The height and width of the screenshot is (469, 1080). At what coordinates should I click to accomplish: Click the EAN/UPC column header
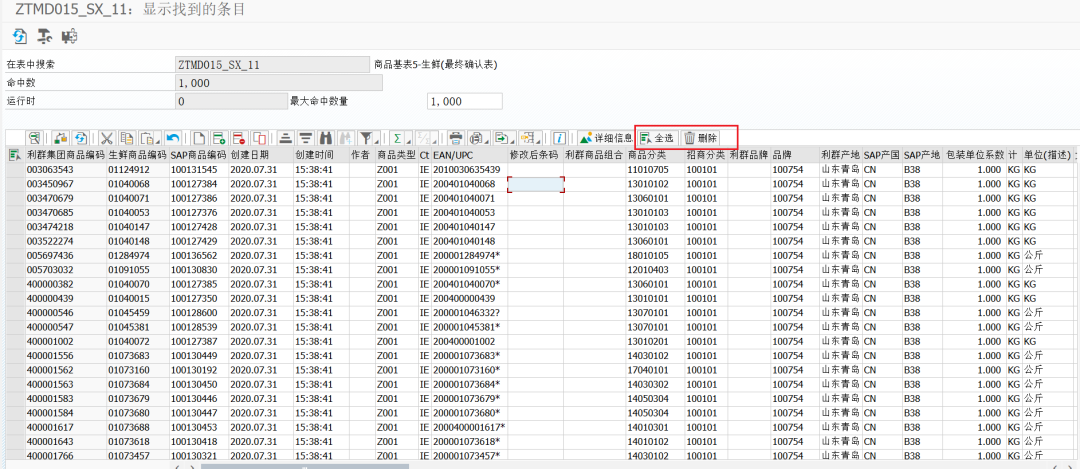(469, 155)
